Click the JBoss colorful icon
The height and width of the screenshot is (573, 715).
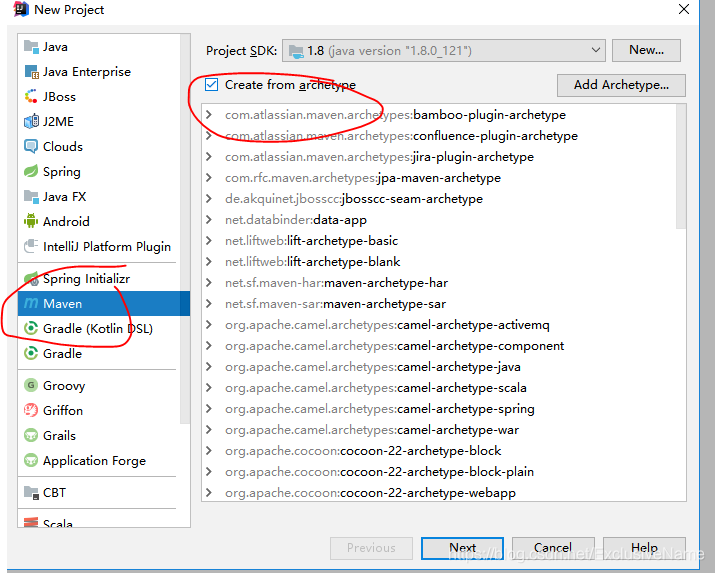(31, 97)
